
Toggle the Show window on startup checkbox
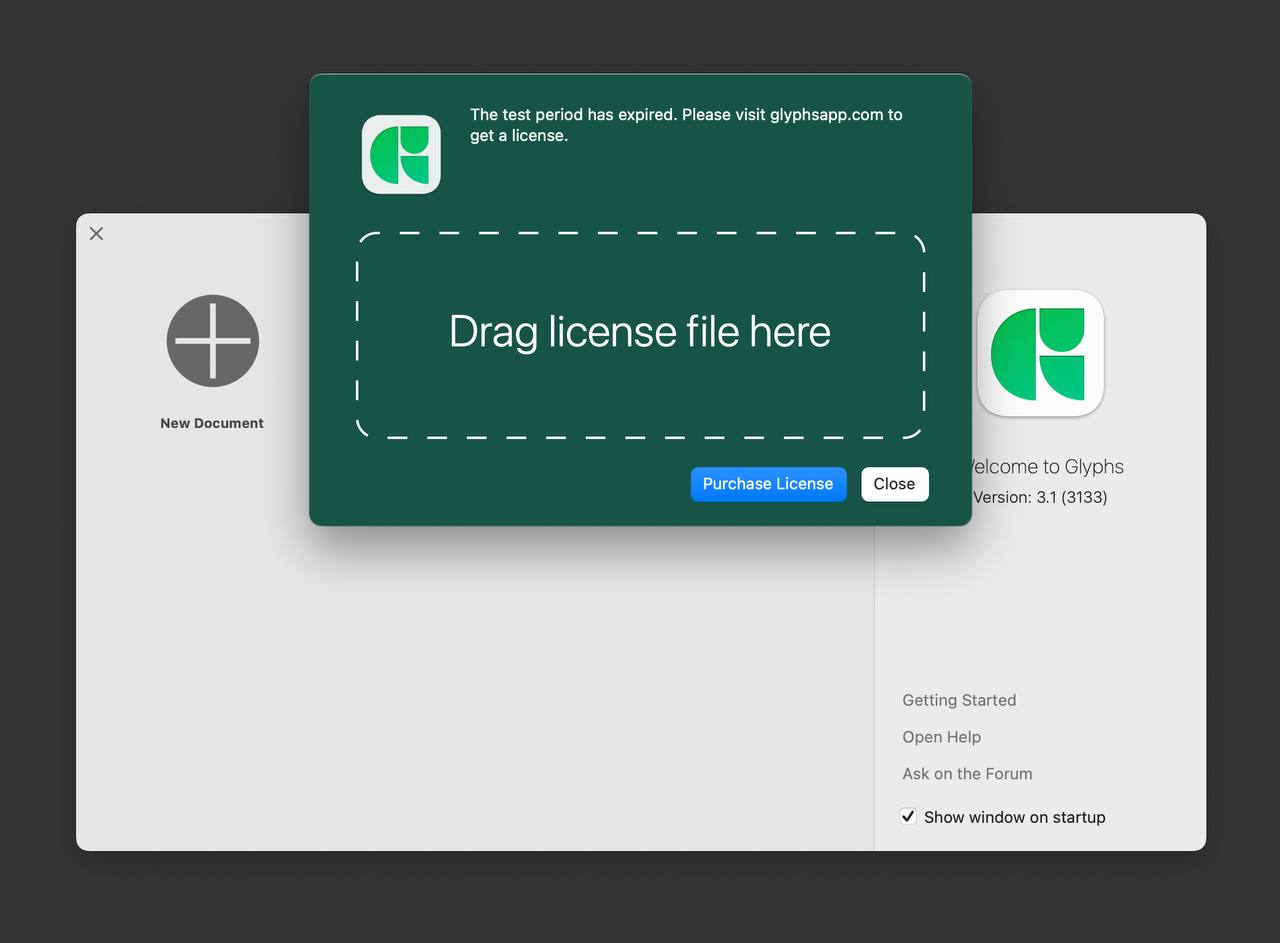908,816
